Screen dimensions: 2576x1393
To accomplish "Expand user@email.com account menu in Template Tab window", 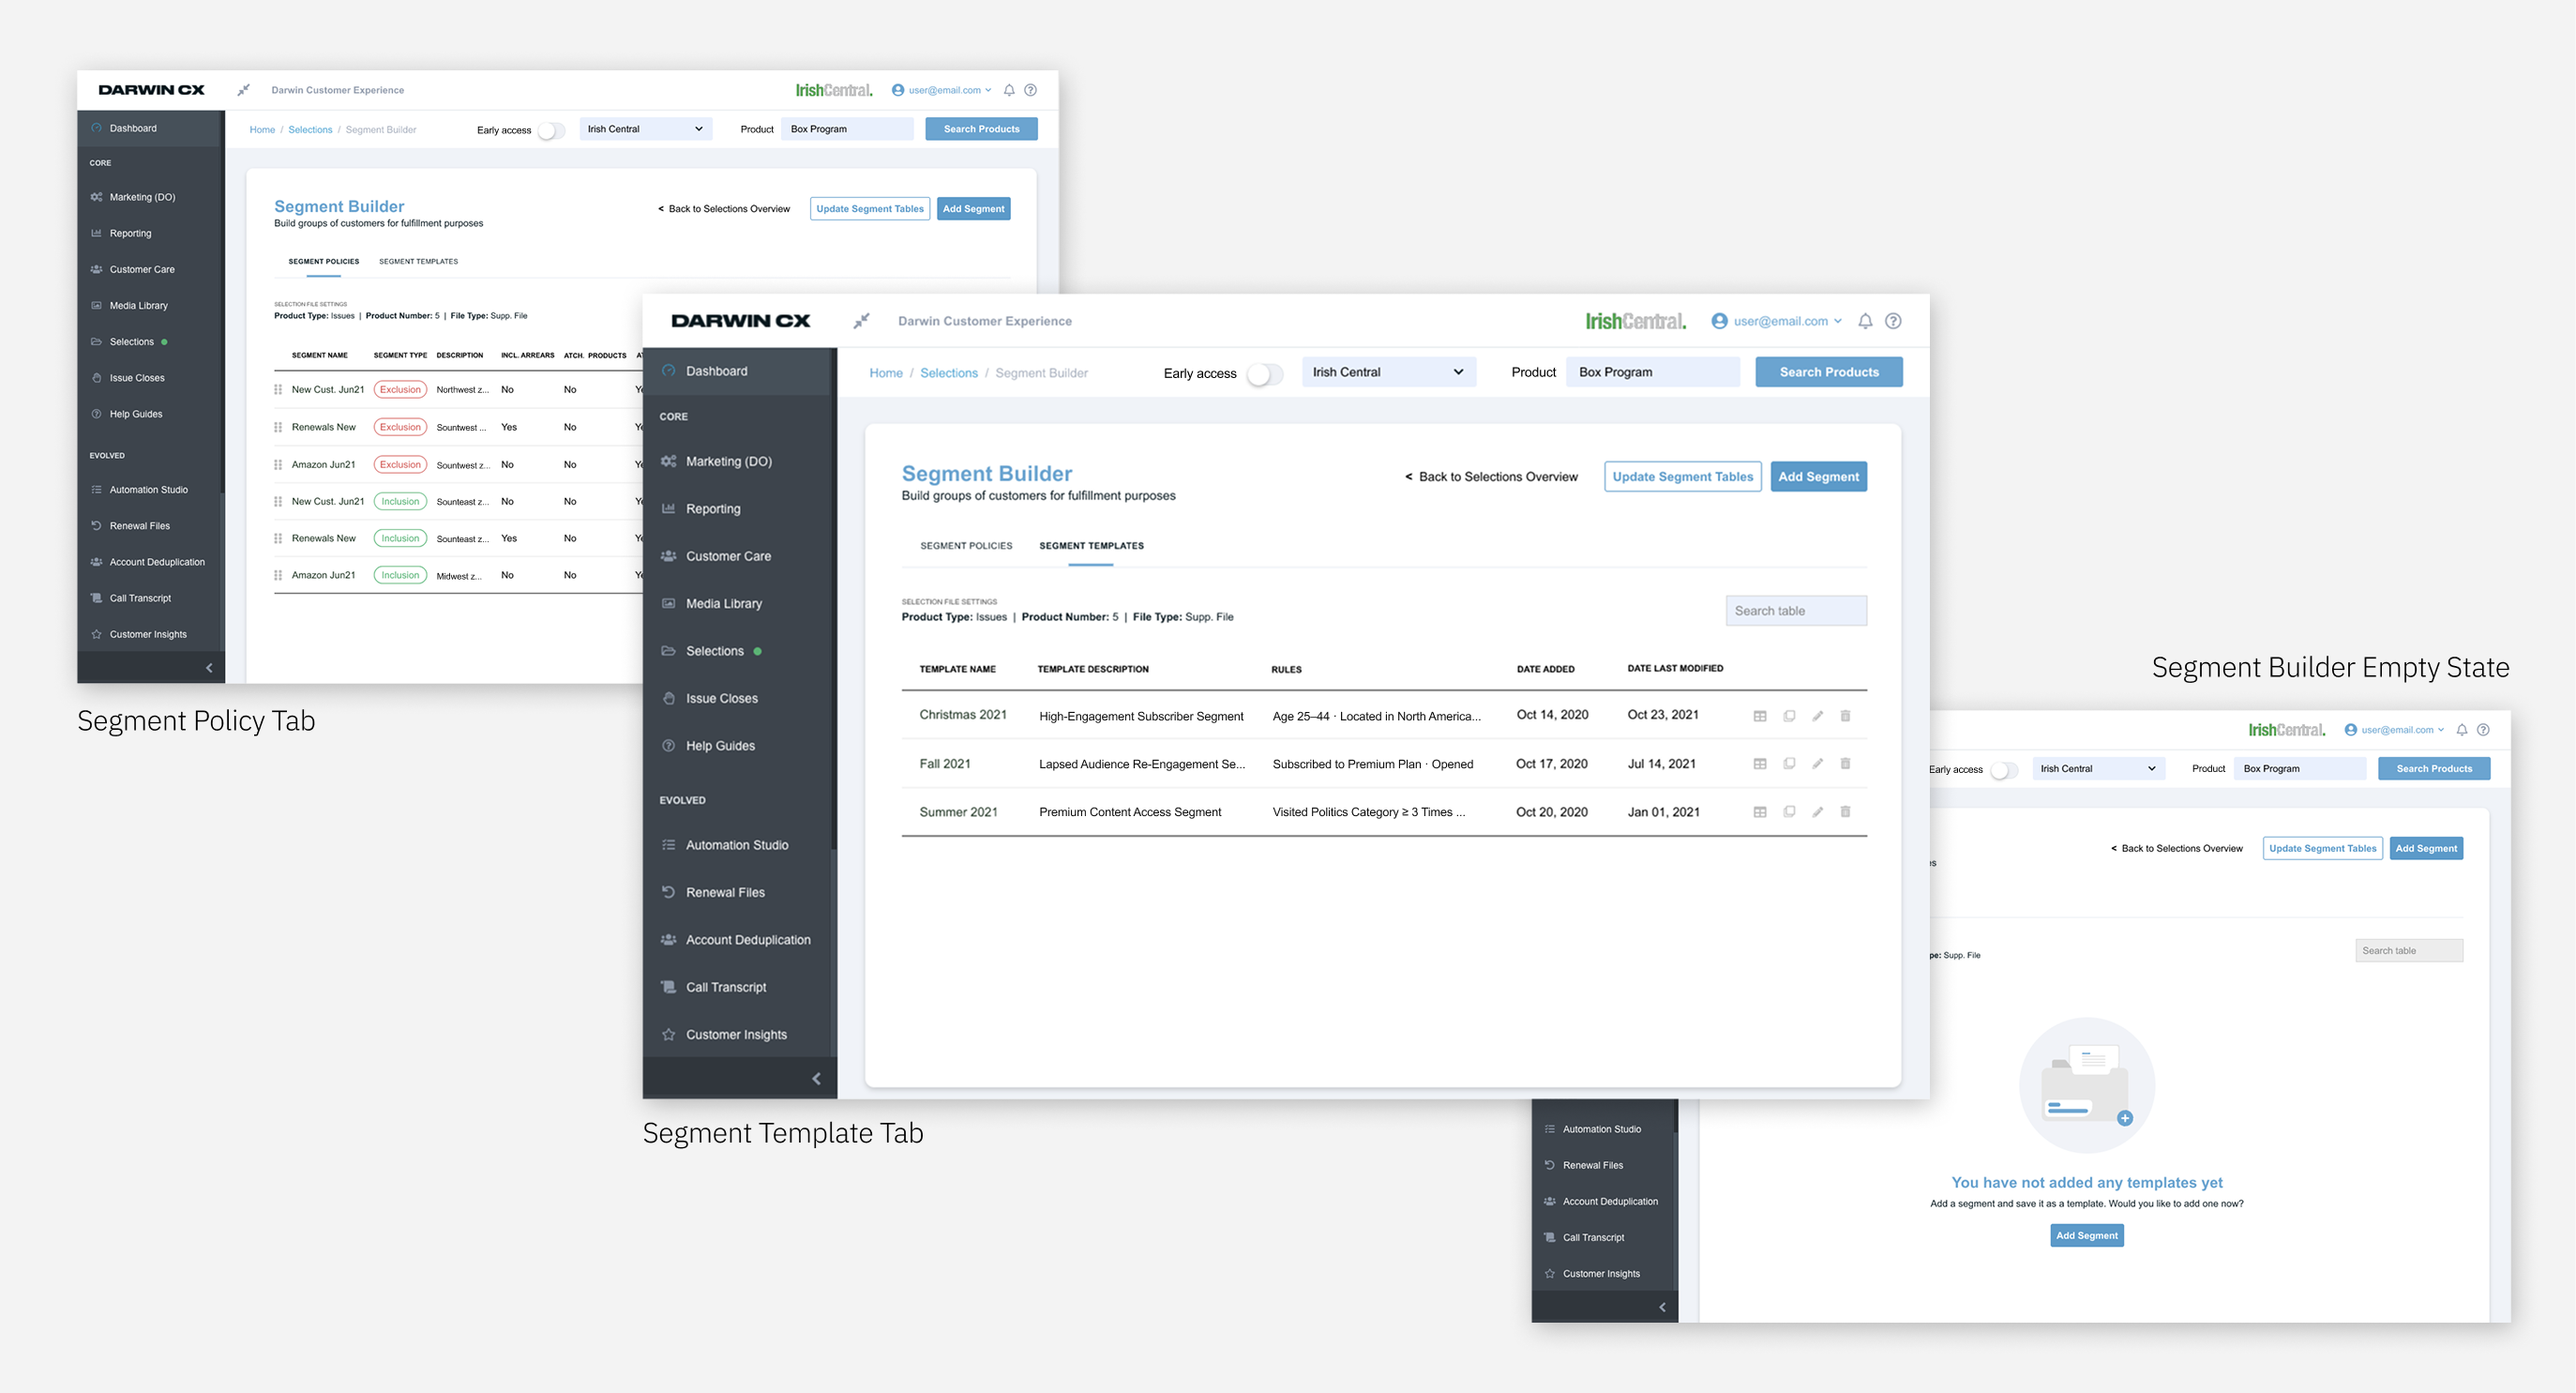I will 1776,321.
